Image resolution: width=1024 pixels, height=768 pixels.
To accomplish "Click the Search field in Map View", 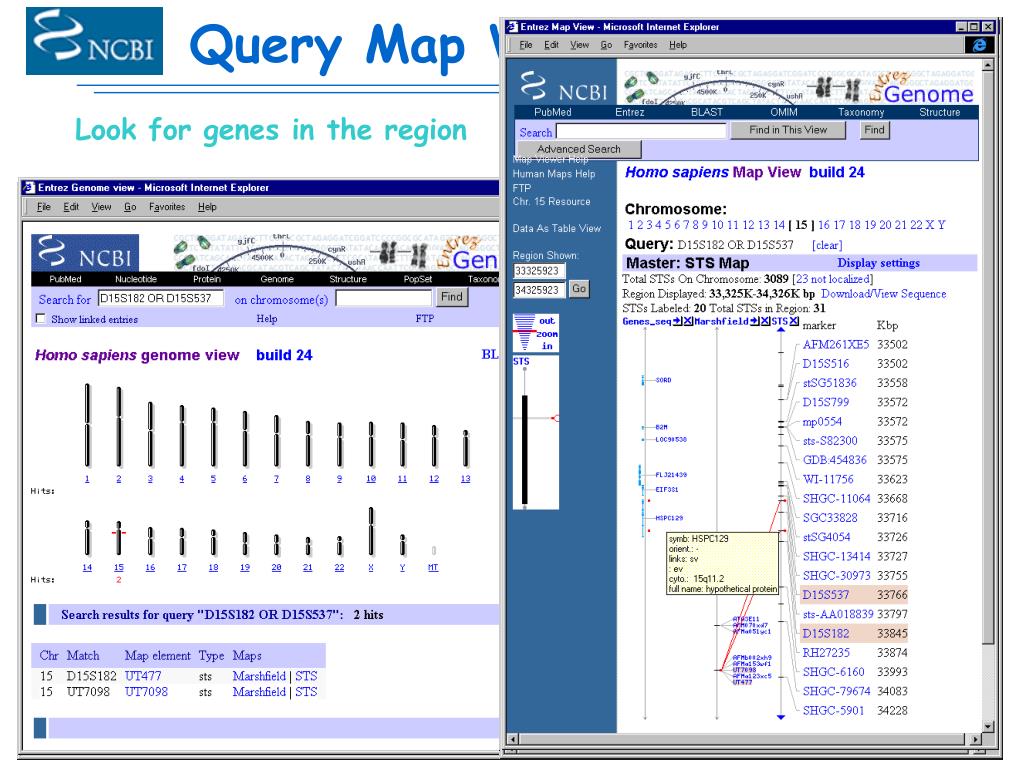I will point(641,131).
